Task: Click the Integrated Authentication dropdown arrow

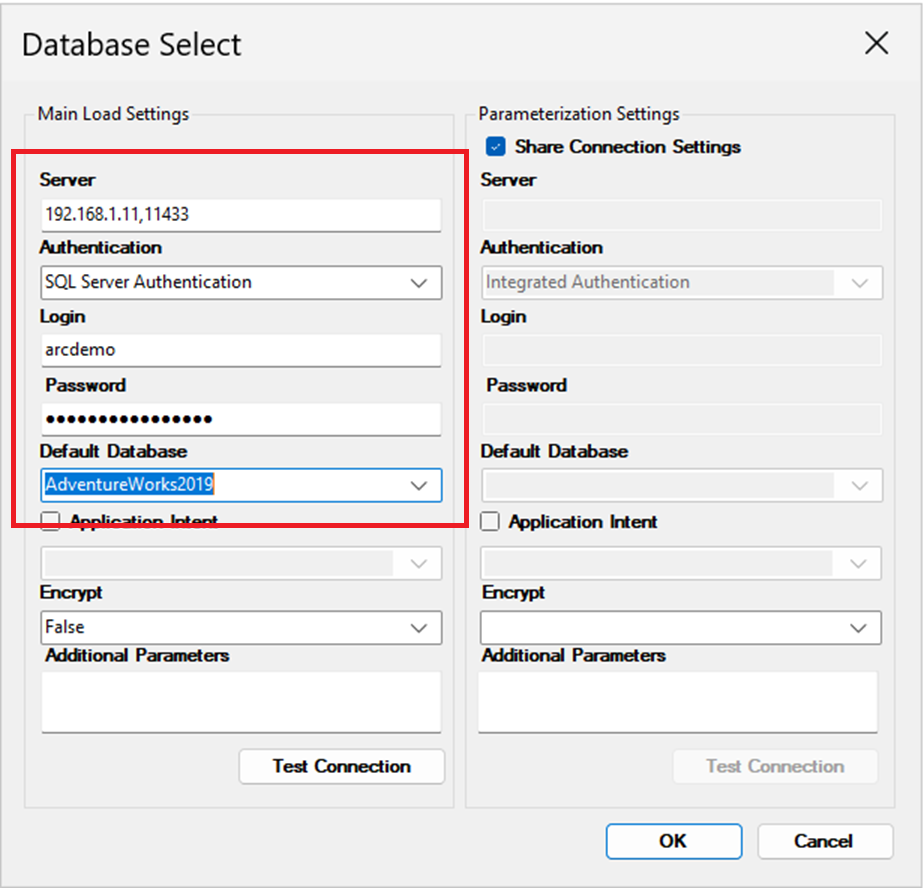Action: tap(860, 283)
